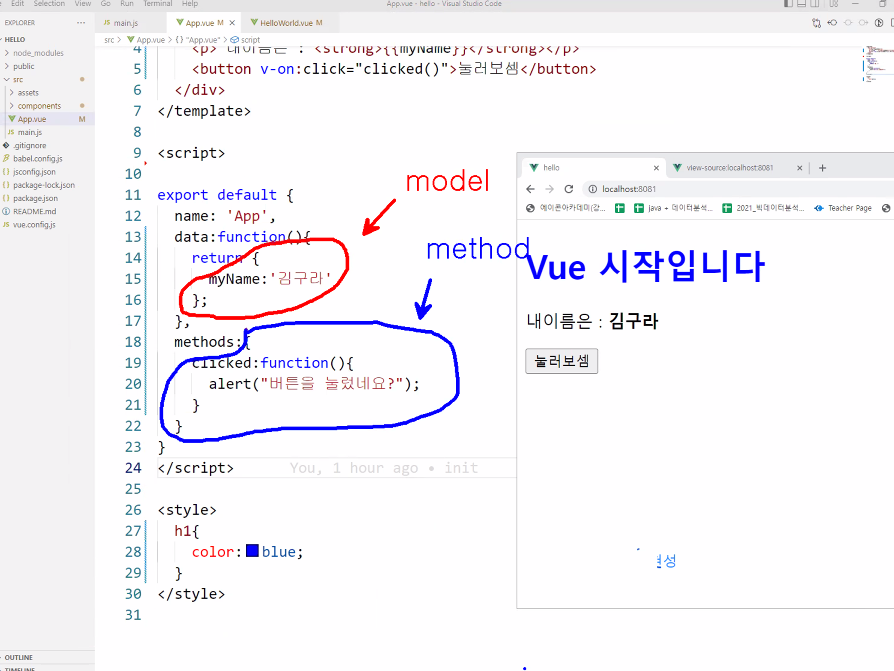The image size is (894, 671).
Task: Close the App.vue editor tab
Action: [x=232, y=23]
